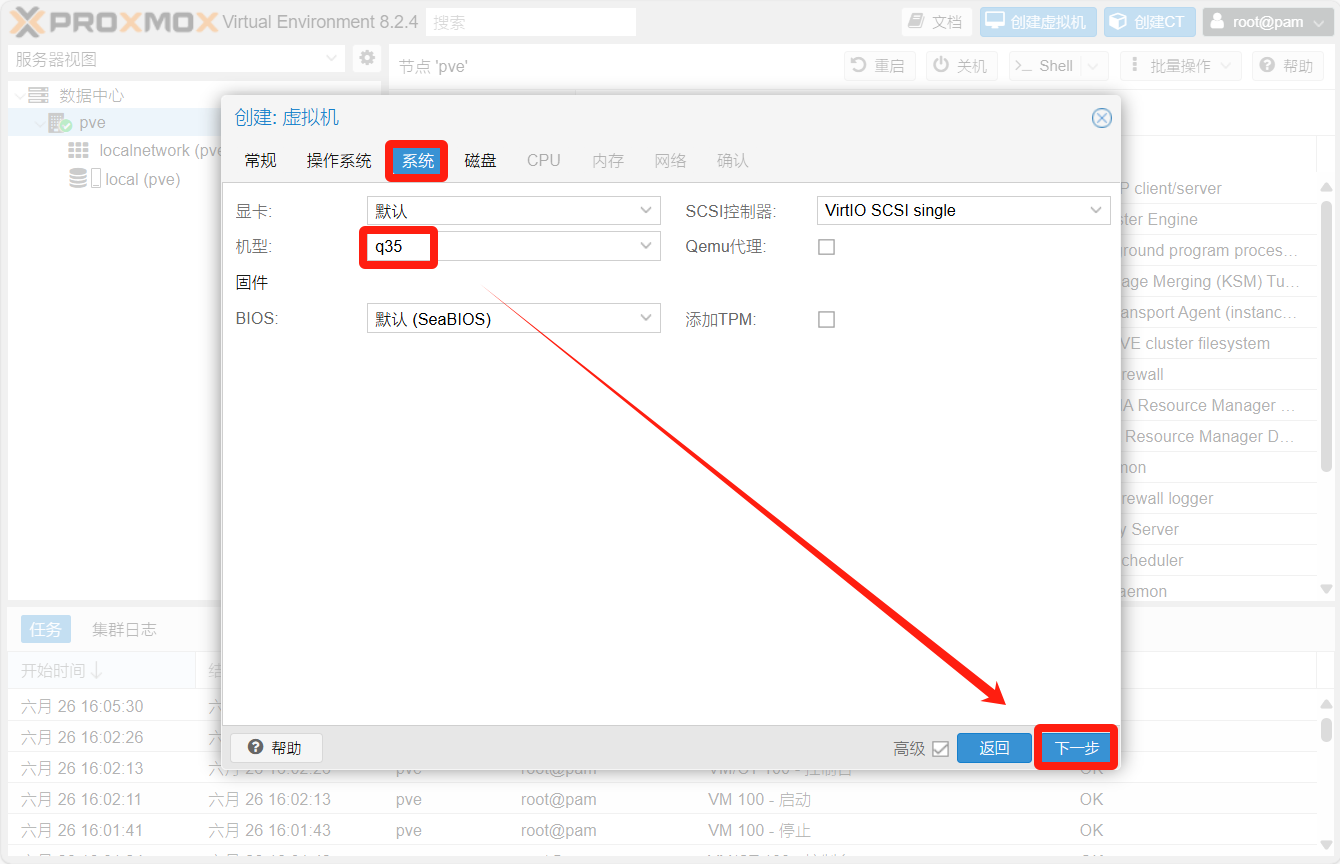This screenshot has height=864, width=1340.
Task: Click the 帮助 question-mark button in dialog
Action: [x=276, y=748]
